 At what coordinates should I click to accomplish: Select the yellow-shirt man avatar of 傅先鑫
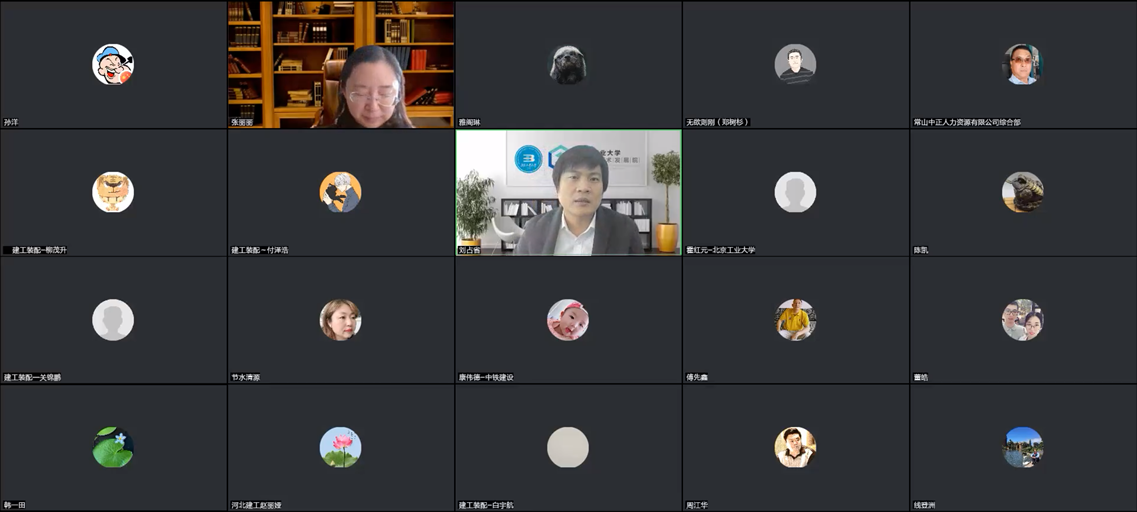click(795, 320)
